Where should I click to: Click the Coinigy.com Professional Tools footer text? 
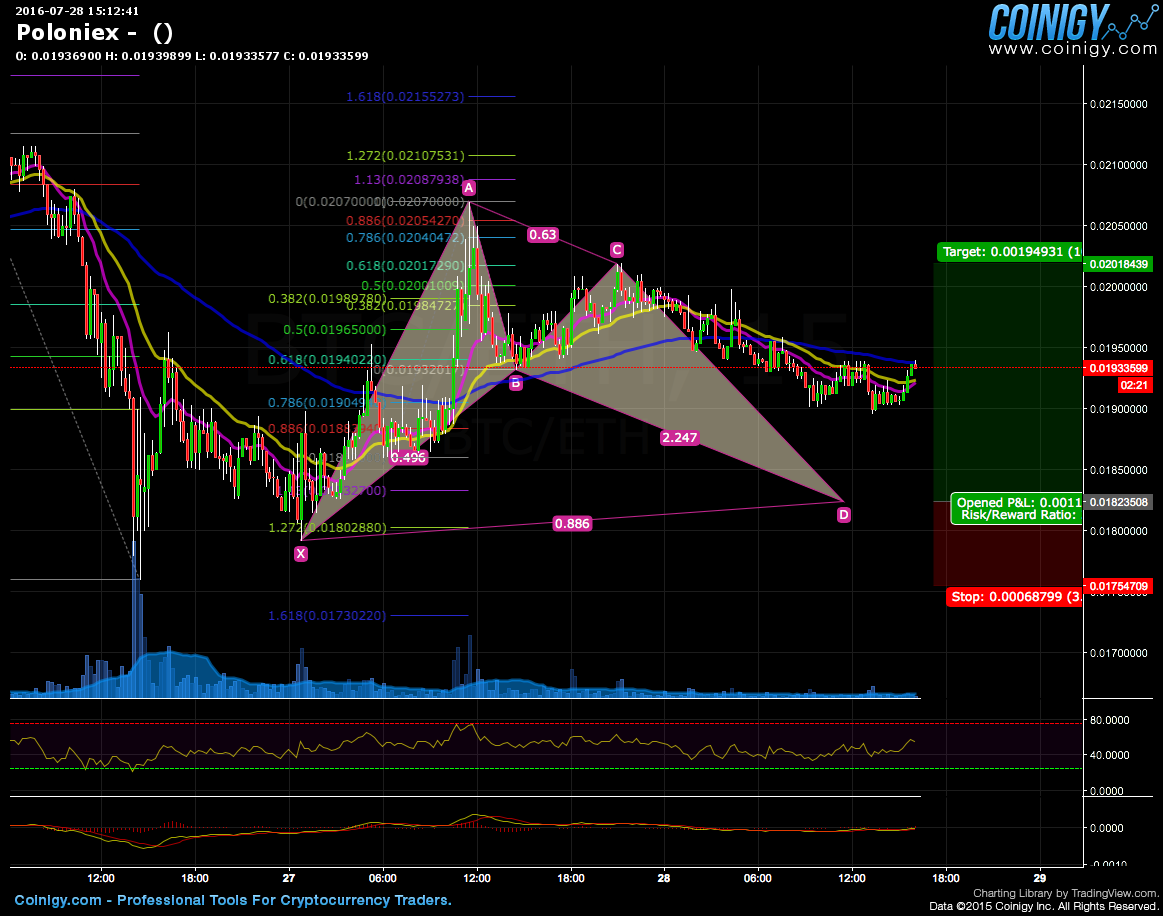(233, 900)
